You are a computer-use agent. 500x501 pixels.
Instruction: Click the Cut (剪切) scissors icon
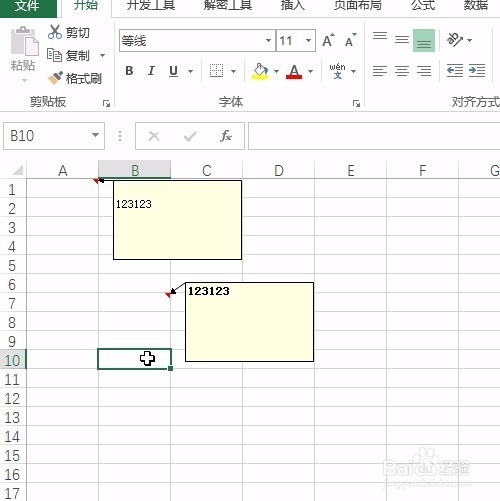pos(55,32)
